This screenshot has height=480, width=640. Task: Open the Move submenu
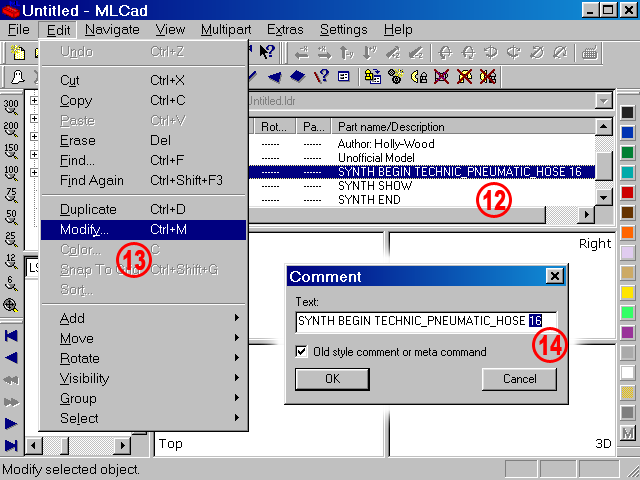pyautogui.click(x=144, y=338)
